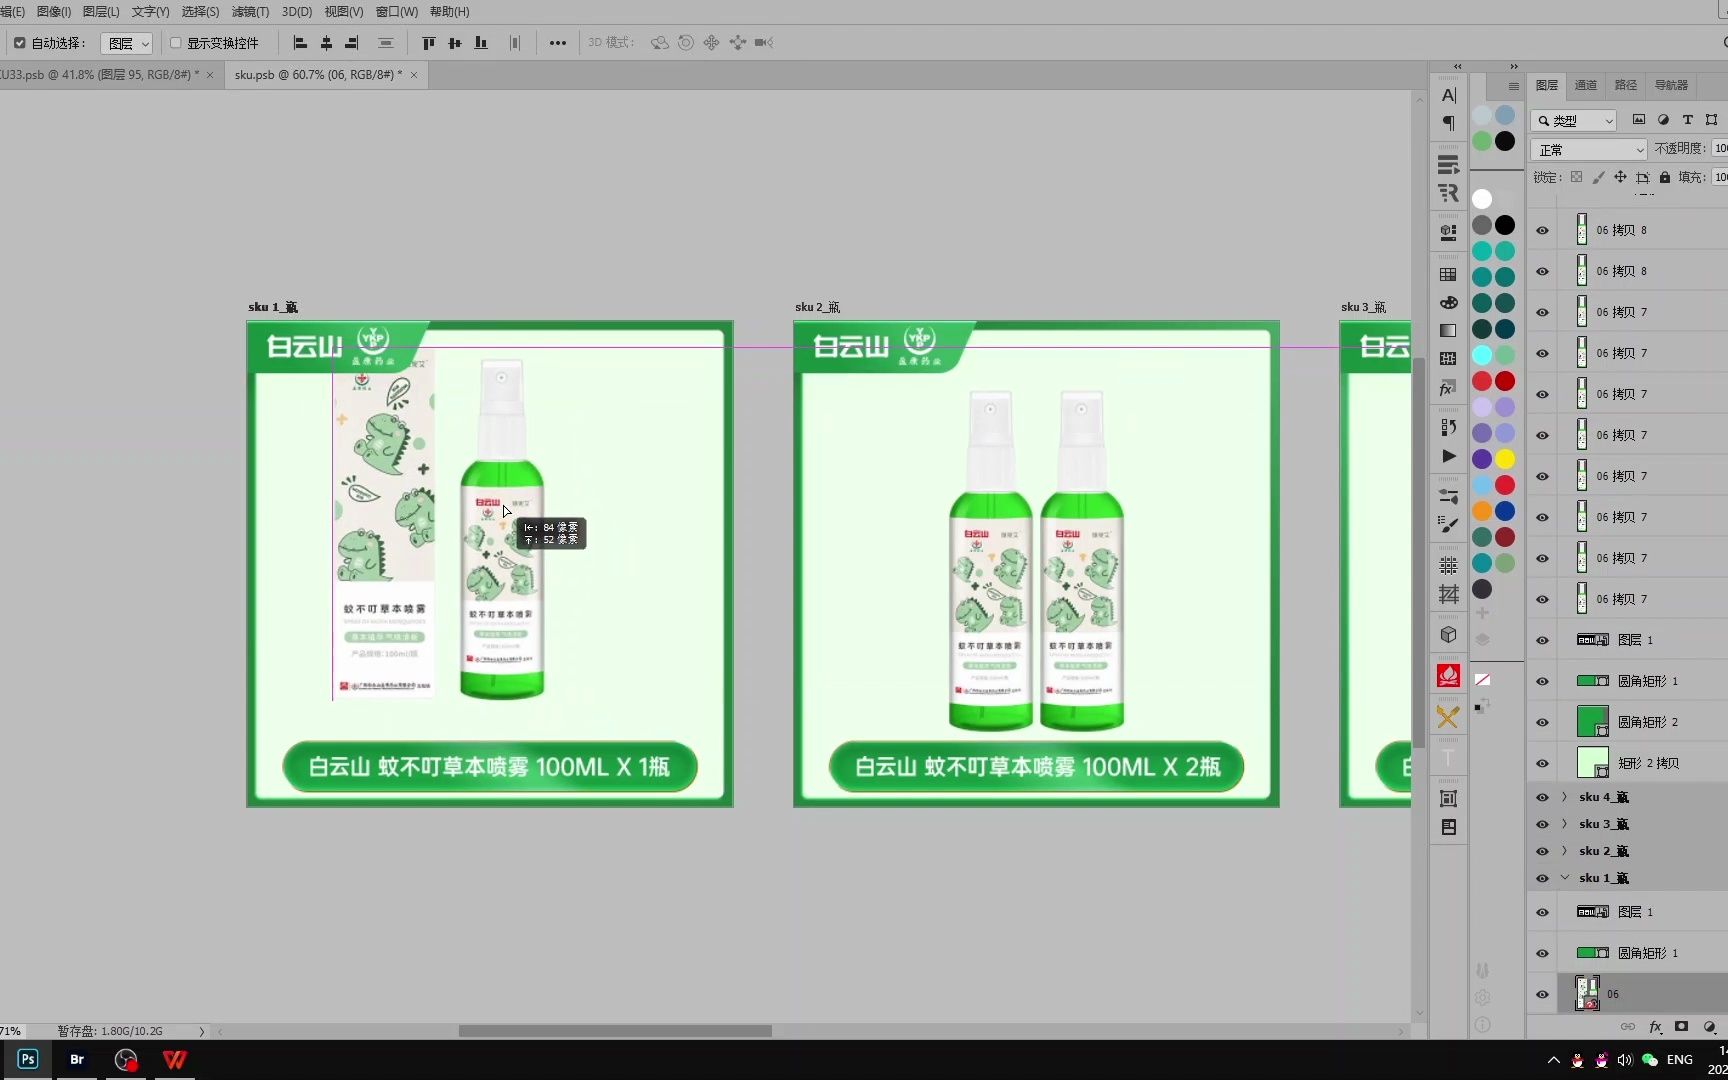Screen dimensions: 1728x1080
Task: Click the crossed brushes plugin icon
Action: click(1448, 717)
